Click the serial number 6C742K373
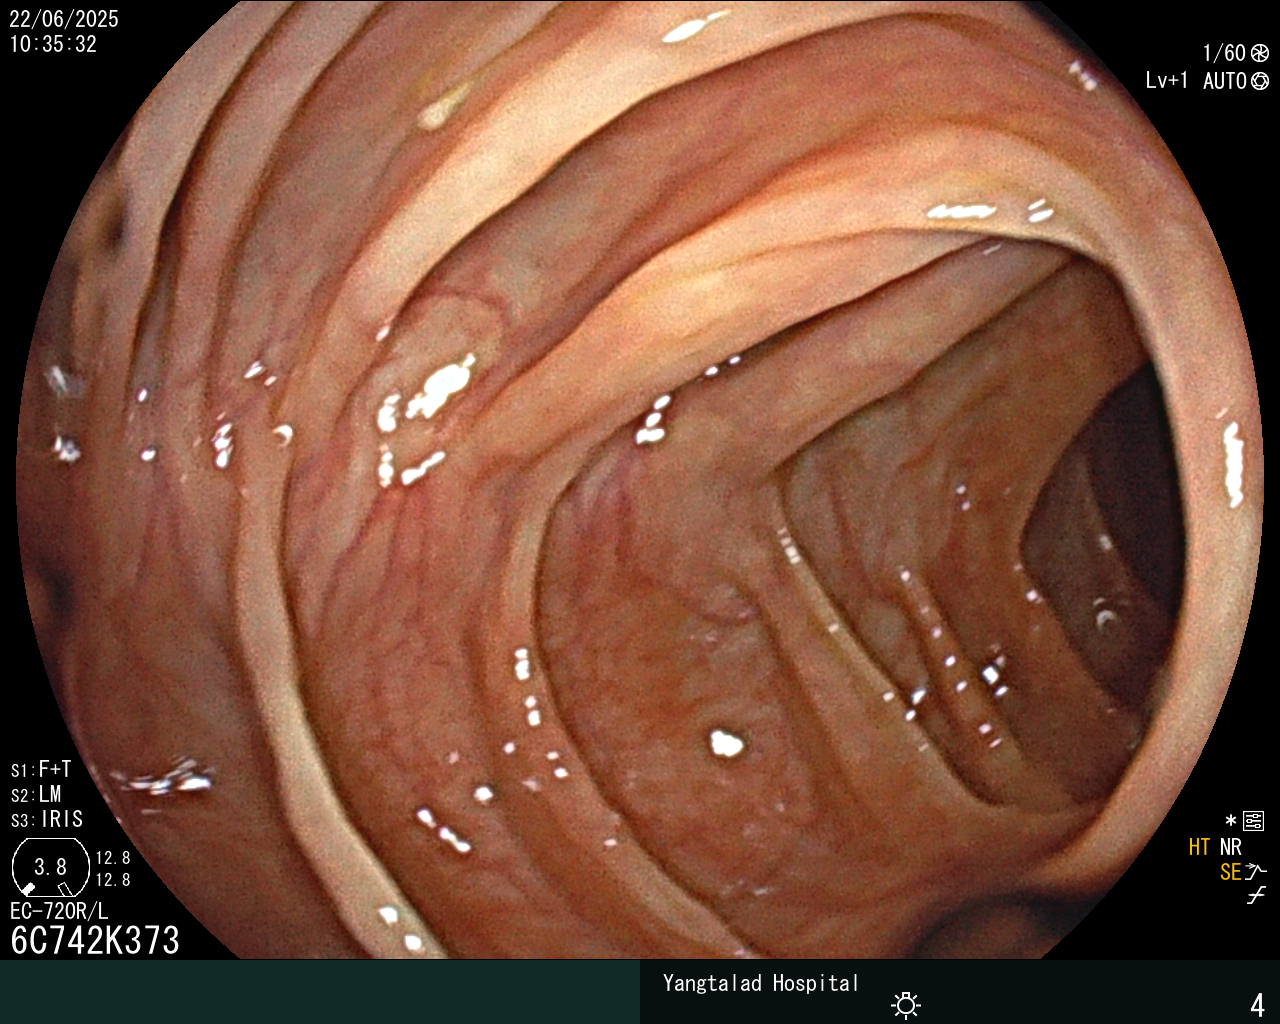Viewport: 1280px width, 1024px height. click(x=95, y=940)
